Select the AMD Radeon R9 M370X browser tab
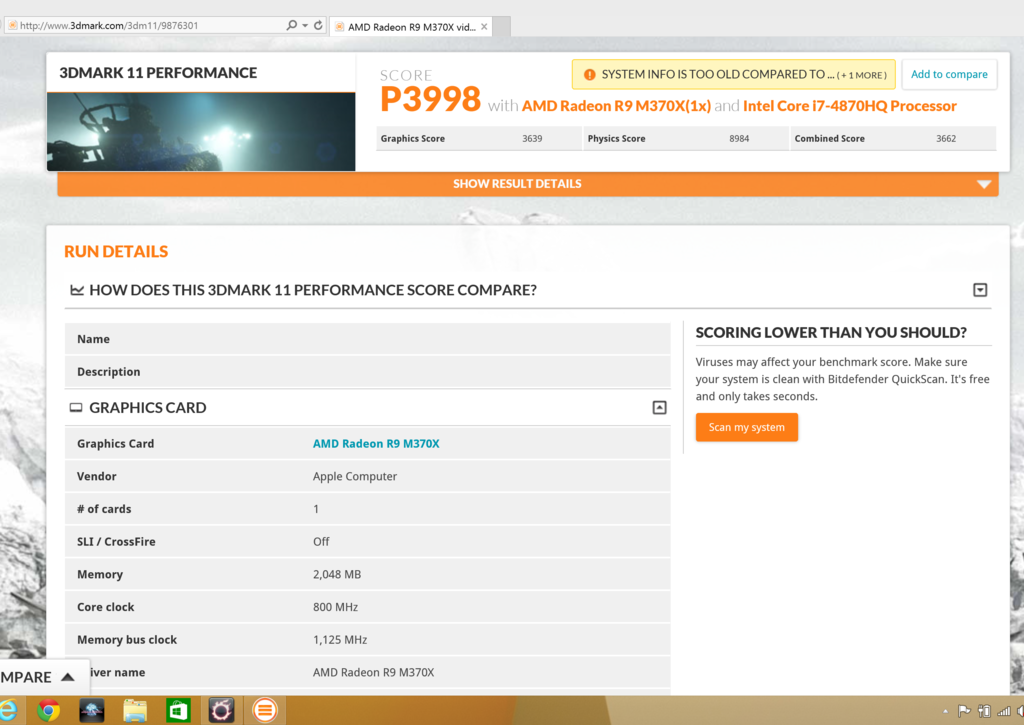This screenshot has width=1024, height=725. point(411,27)
